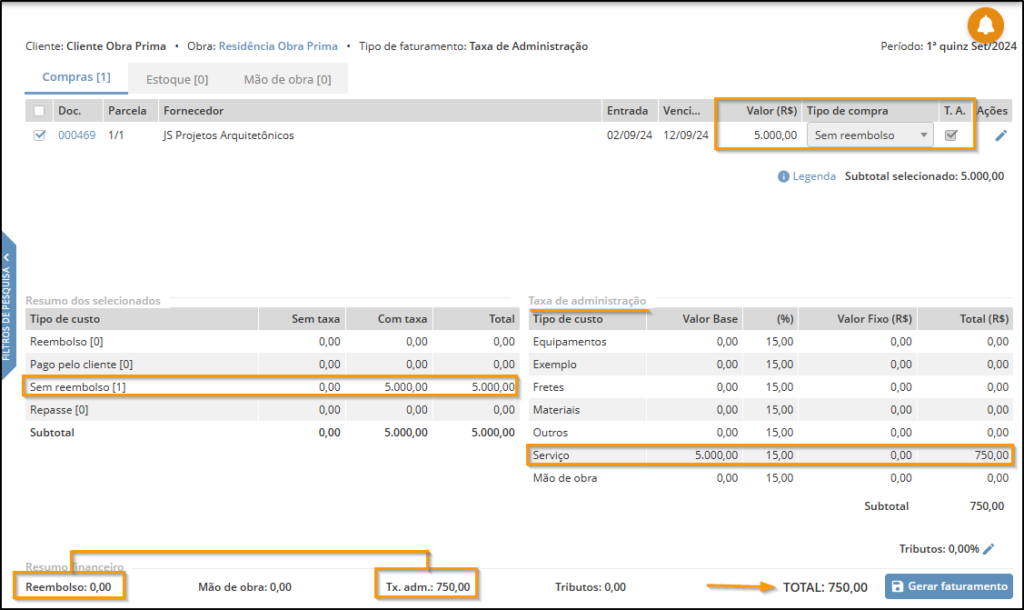Edit purchase row with pencil icon
Screen dimensions: 1024x610
1001,135
